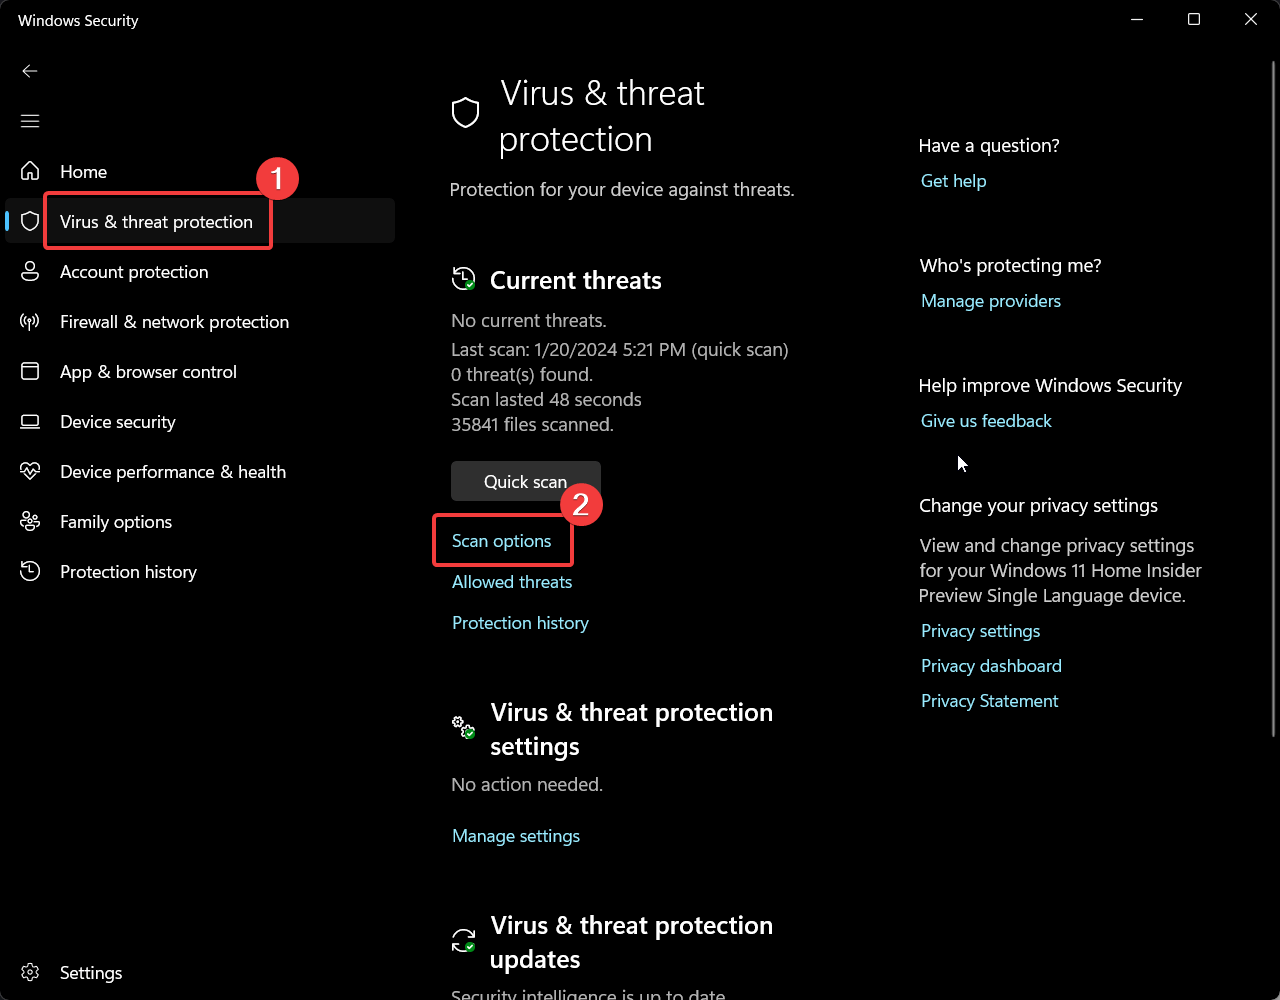Go to Virus & threat protection menu item
The width and height of the screenshot is (1280, 1000).
[x=156, y=222]
